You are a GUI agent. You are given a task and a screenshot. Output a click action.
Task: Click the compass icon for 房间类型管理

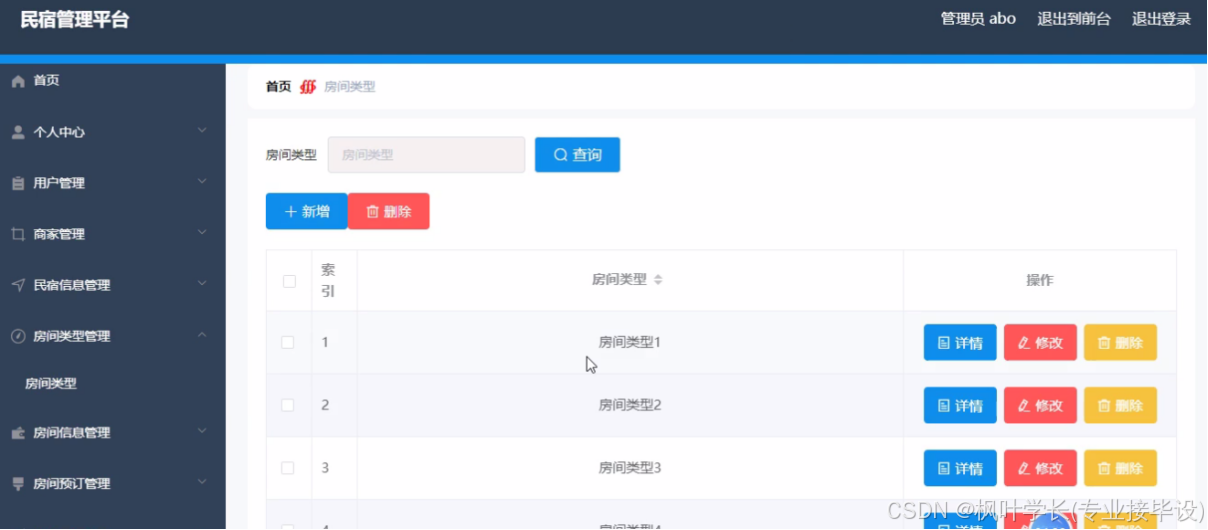point(18,336)
